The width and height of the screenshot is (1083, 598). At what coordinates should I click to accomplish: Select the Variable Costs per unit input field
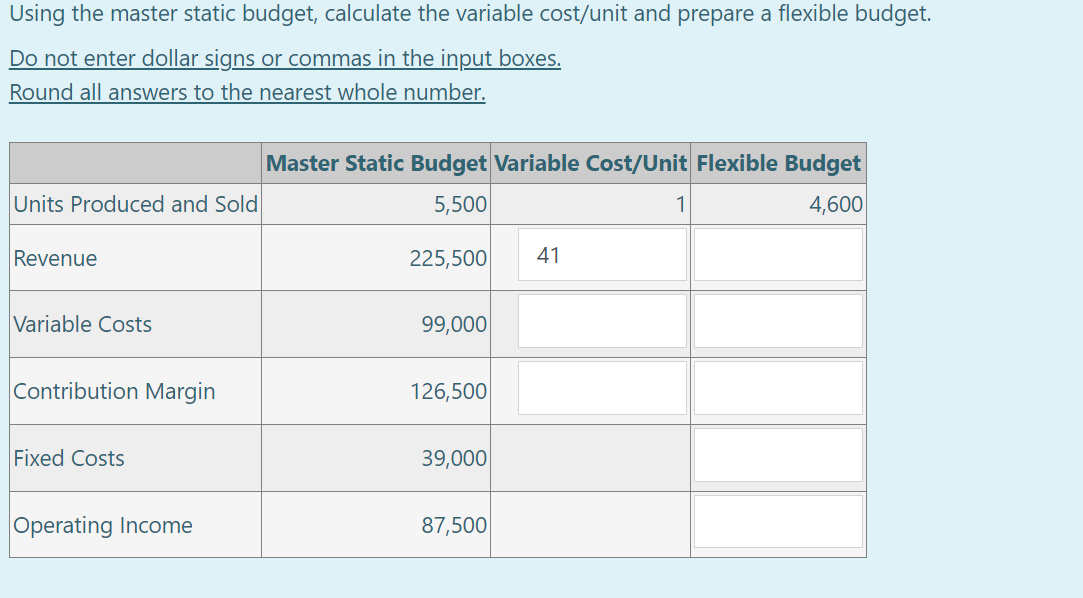point(601,320)
